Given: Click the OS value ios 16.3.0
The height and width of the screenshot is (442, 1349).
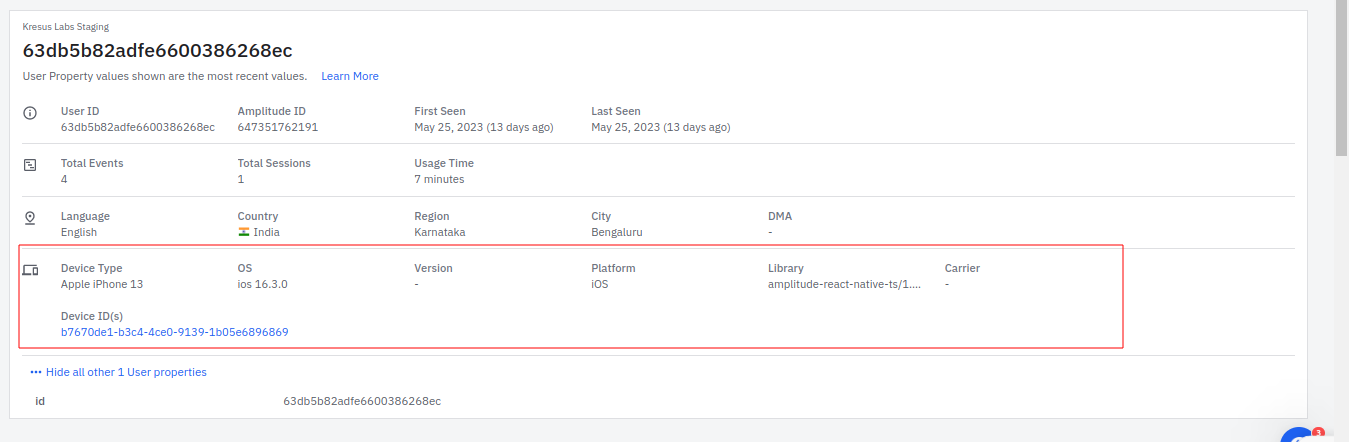Looking at the screenshot, I should point(262,285).
